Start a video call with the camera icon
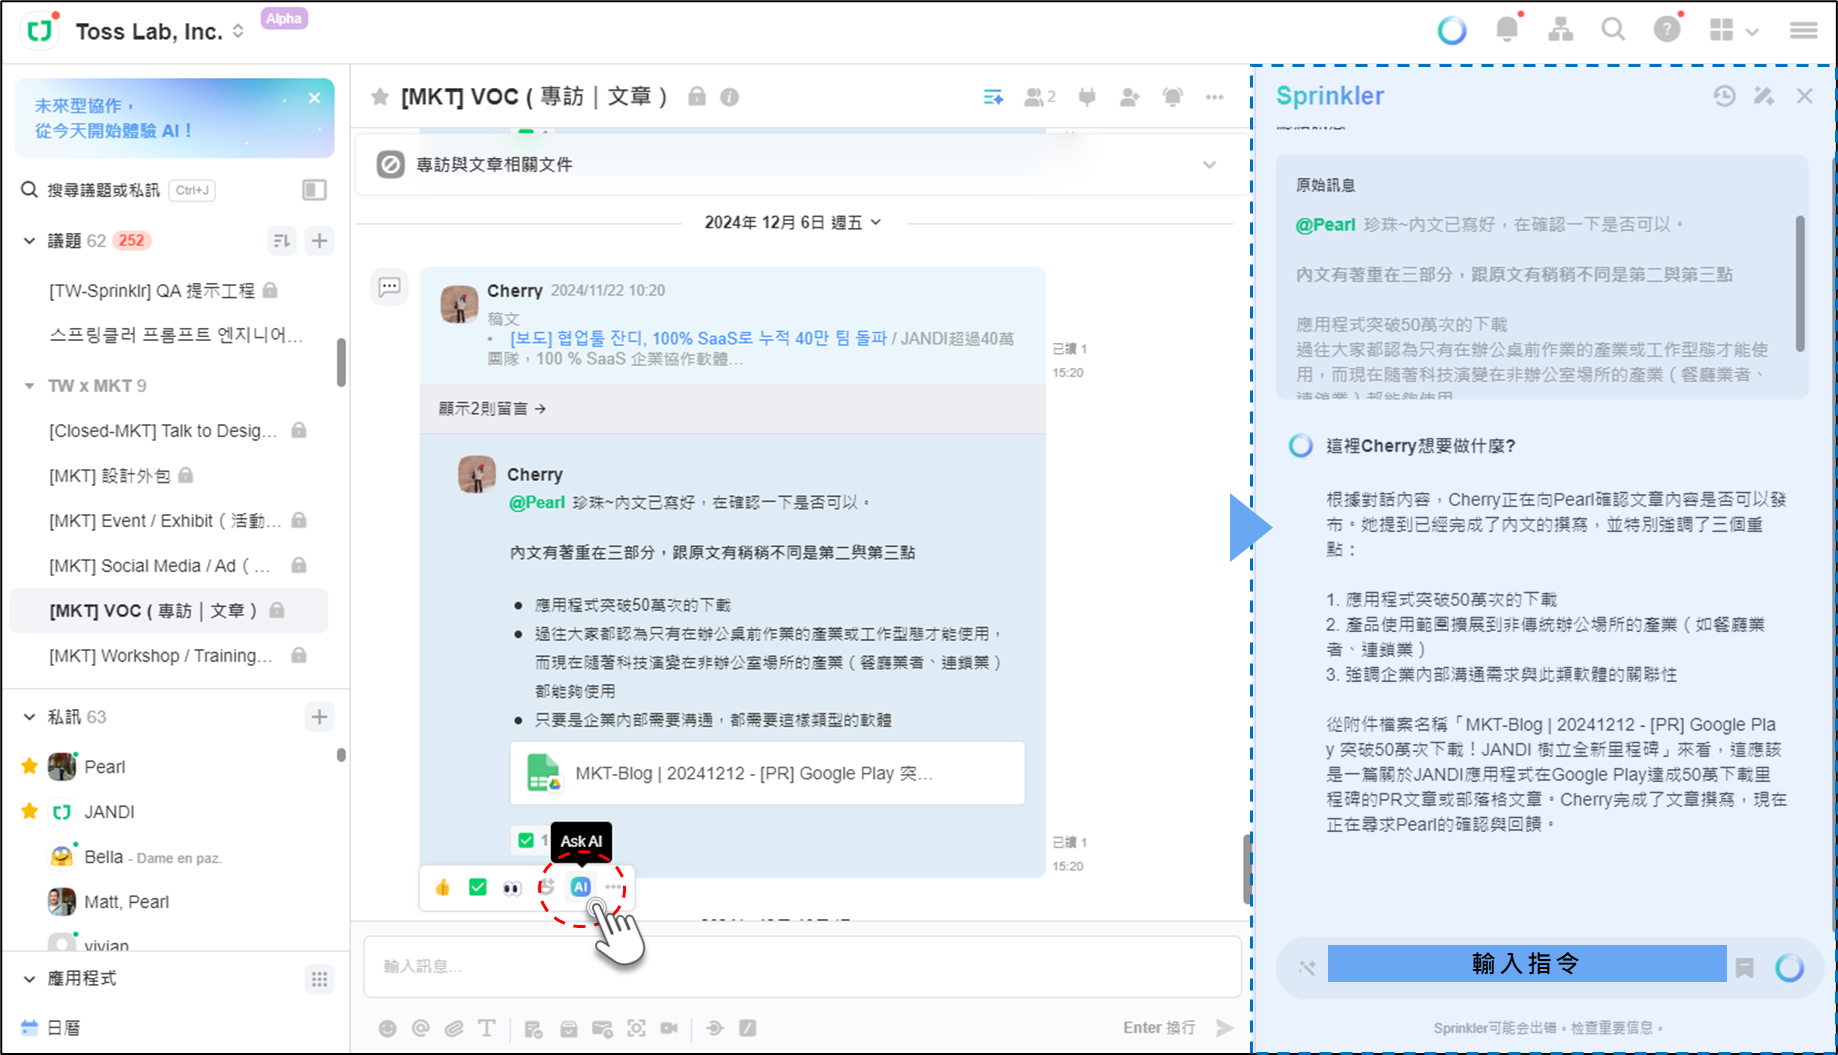The width and height of the screenshot is (1838, 1055). click(x=669, y=1028)
